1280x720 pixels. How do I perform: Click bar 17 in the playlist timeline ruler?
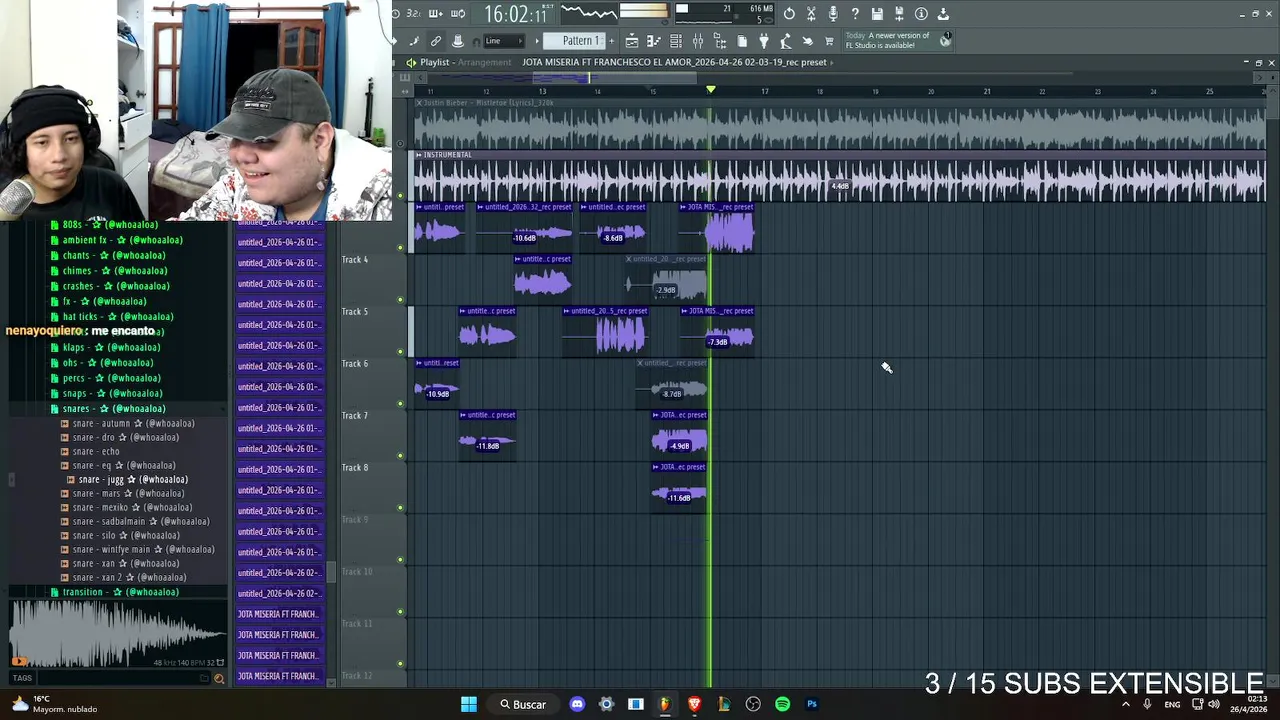tap(765, 92)
